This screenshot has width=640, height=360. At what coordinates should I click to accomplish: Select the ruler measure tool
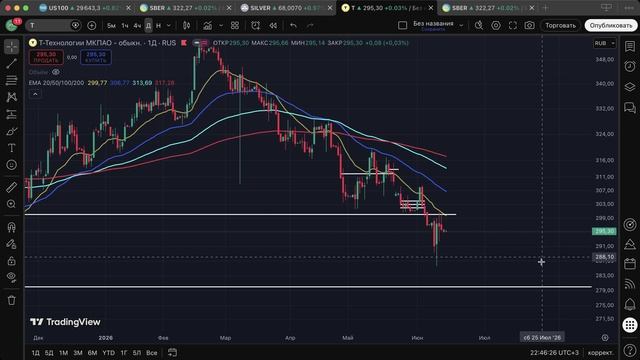(x=11, y=187)
